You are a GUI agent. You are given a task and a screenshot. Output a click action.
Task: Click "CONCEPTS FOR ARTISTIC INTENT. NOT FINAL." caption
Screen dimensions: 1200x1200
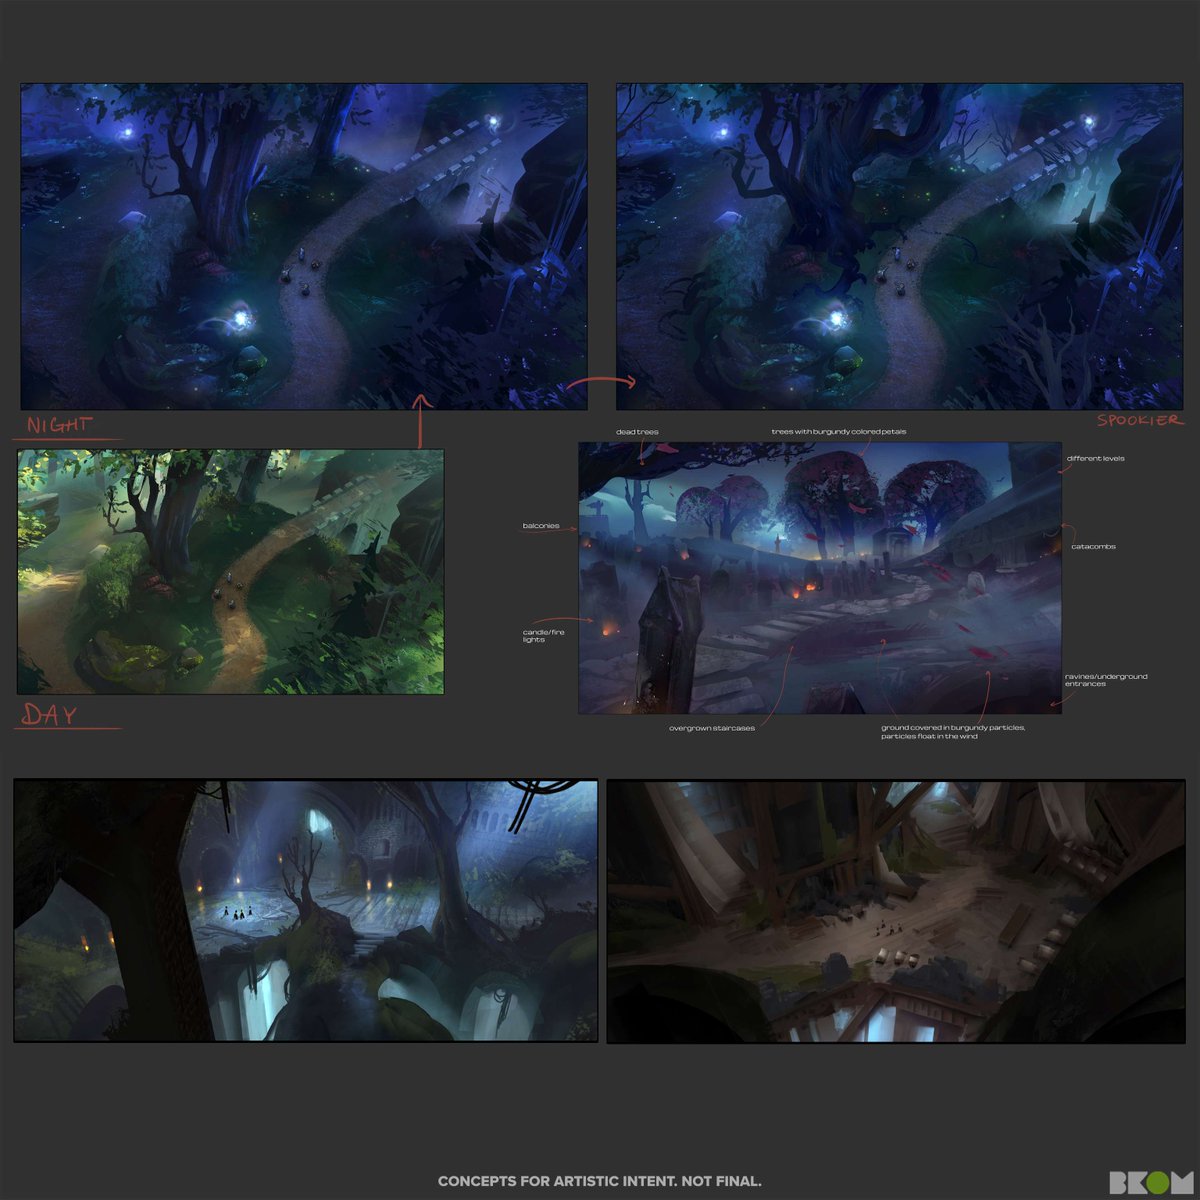click(x=600, y=1181)
